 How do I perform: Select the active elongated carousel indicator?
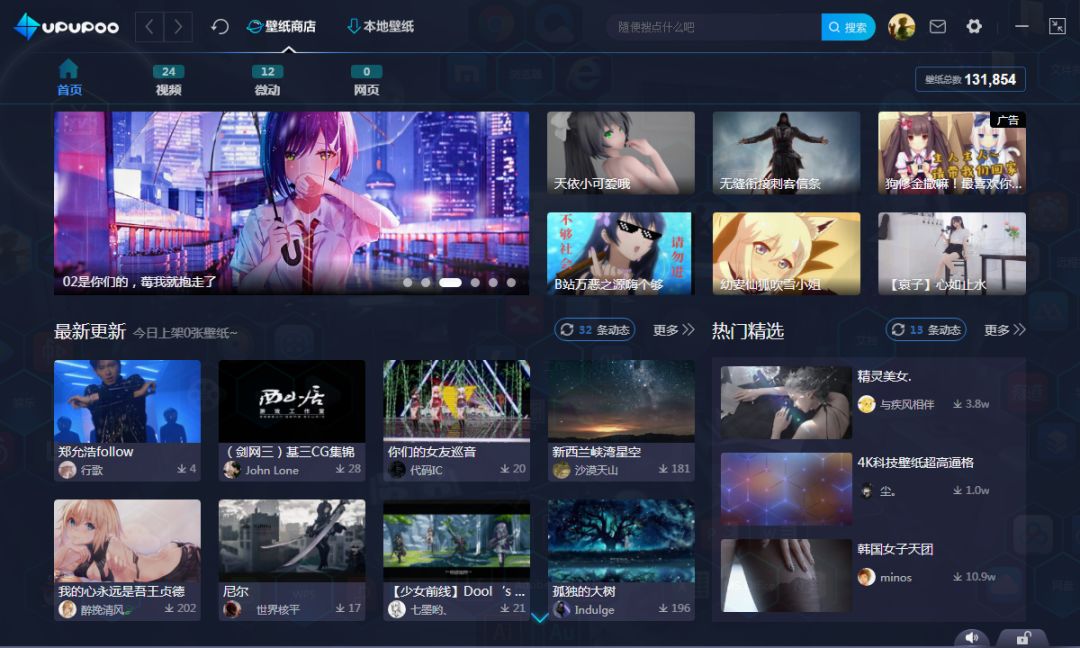click(450, 282)
